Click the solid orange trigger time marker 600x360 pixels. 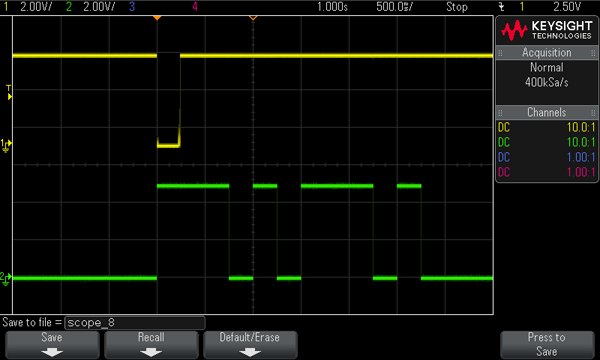[x=157, y=18]
